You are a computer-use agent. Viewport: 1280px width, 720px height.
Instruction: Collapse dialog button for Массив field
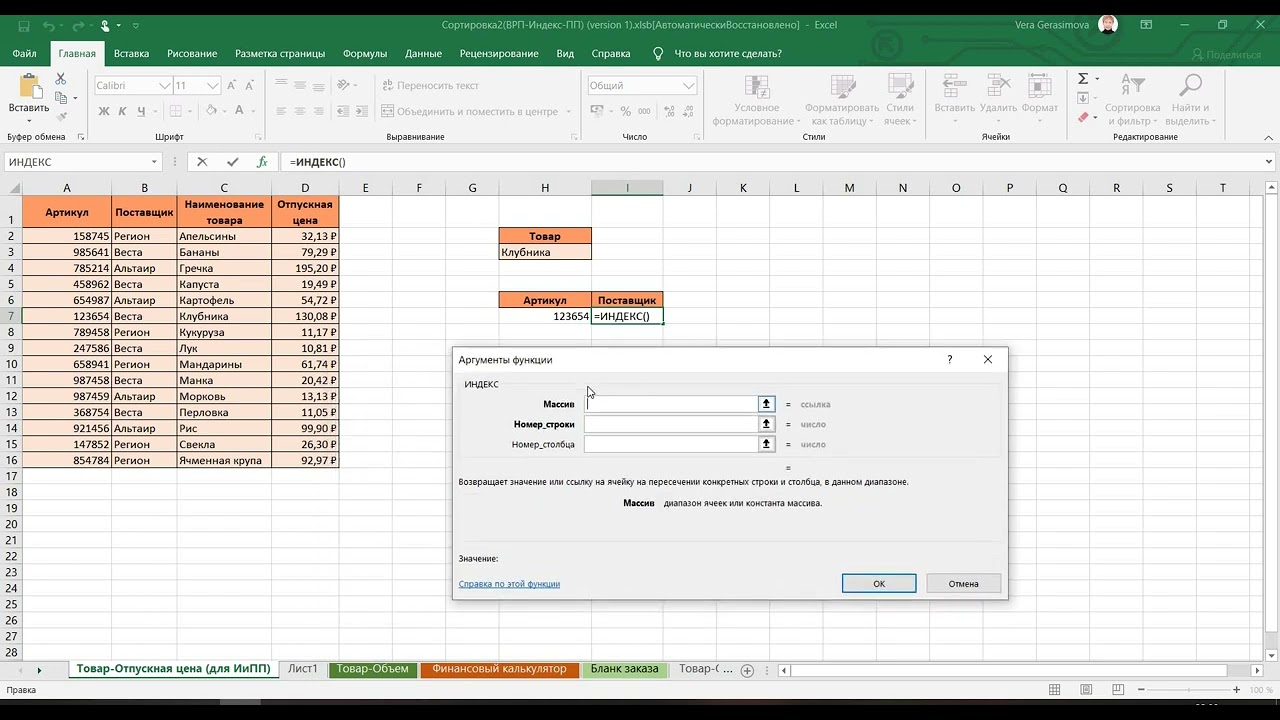tap(766, 404)
